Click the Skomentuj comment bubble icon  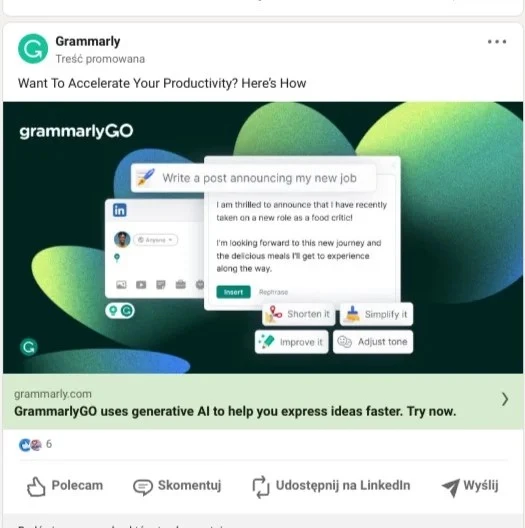[x=143, y=487]
